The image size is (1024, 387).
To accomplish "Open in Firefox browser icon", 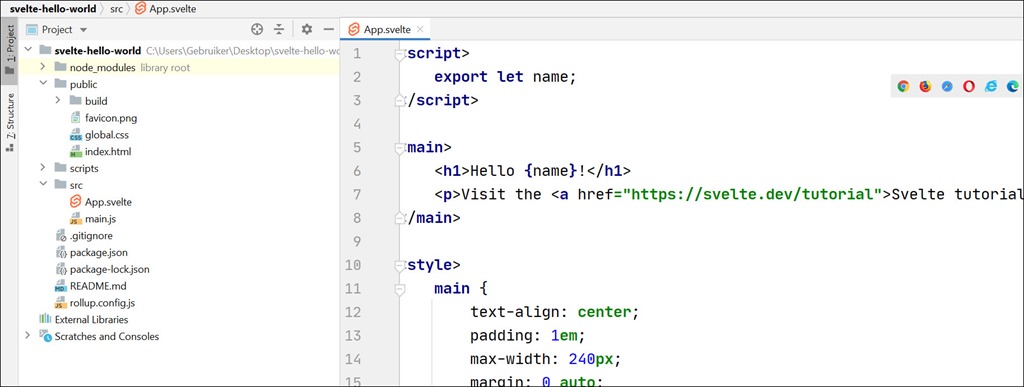I will coord(925,86).
